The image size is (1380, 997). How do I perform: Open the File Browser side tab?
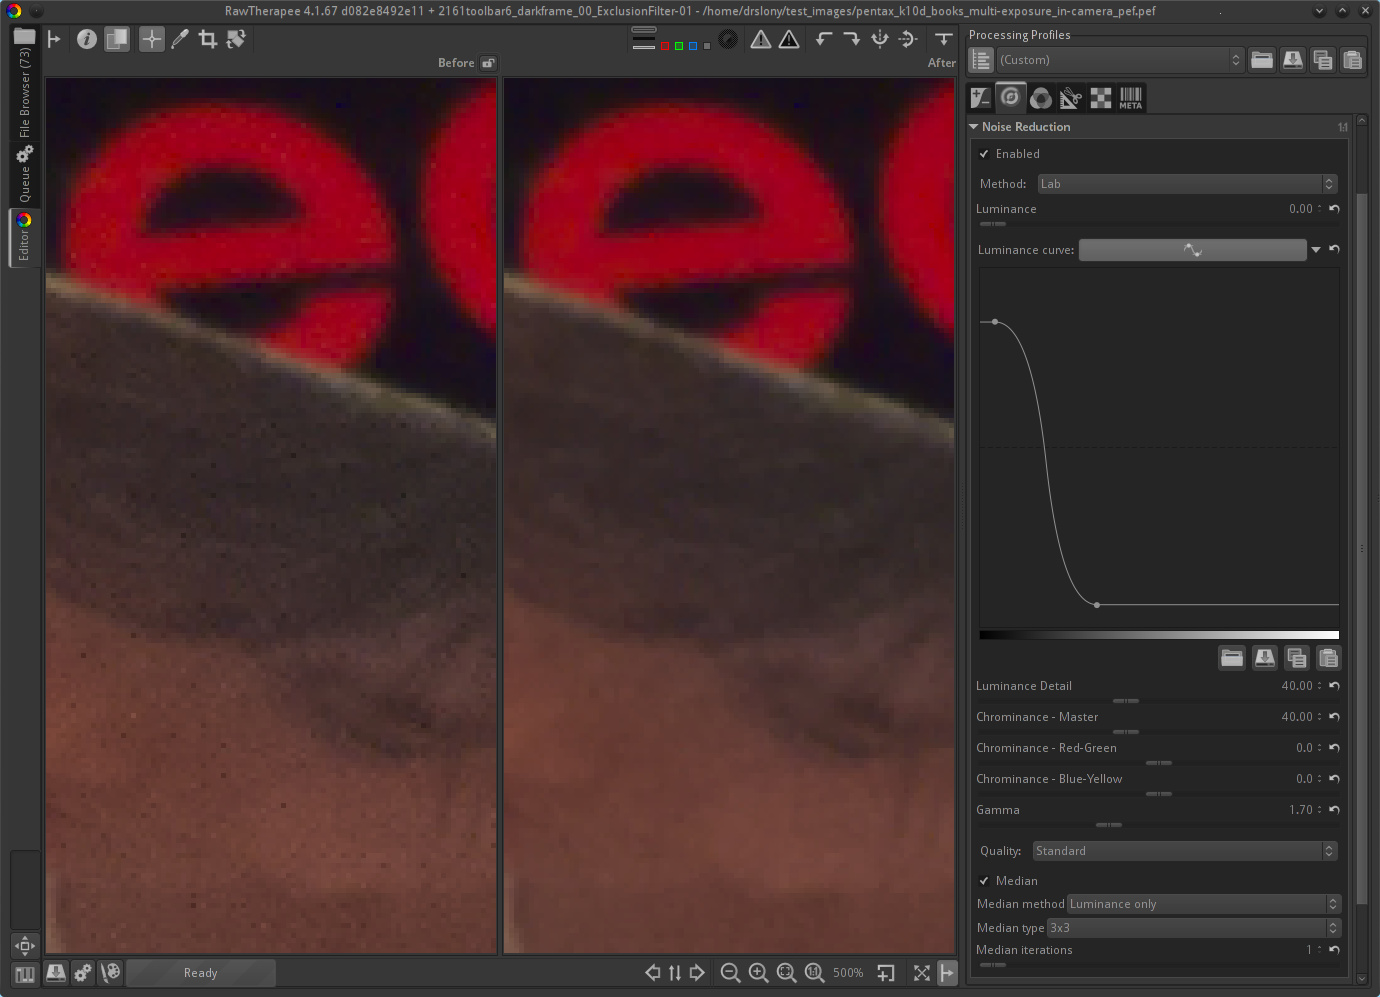point(25,92)
